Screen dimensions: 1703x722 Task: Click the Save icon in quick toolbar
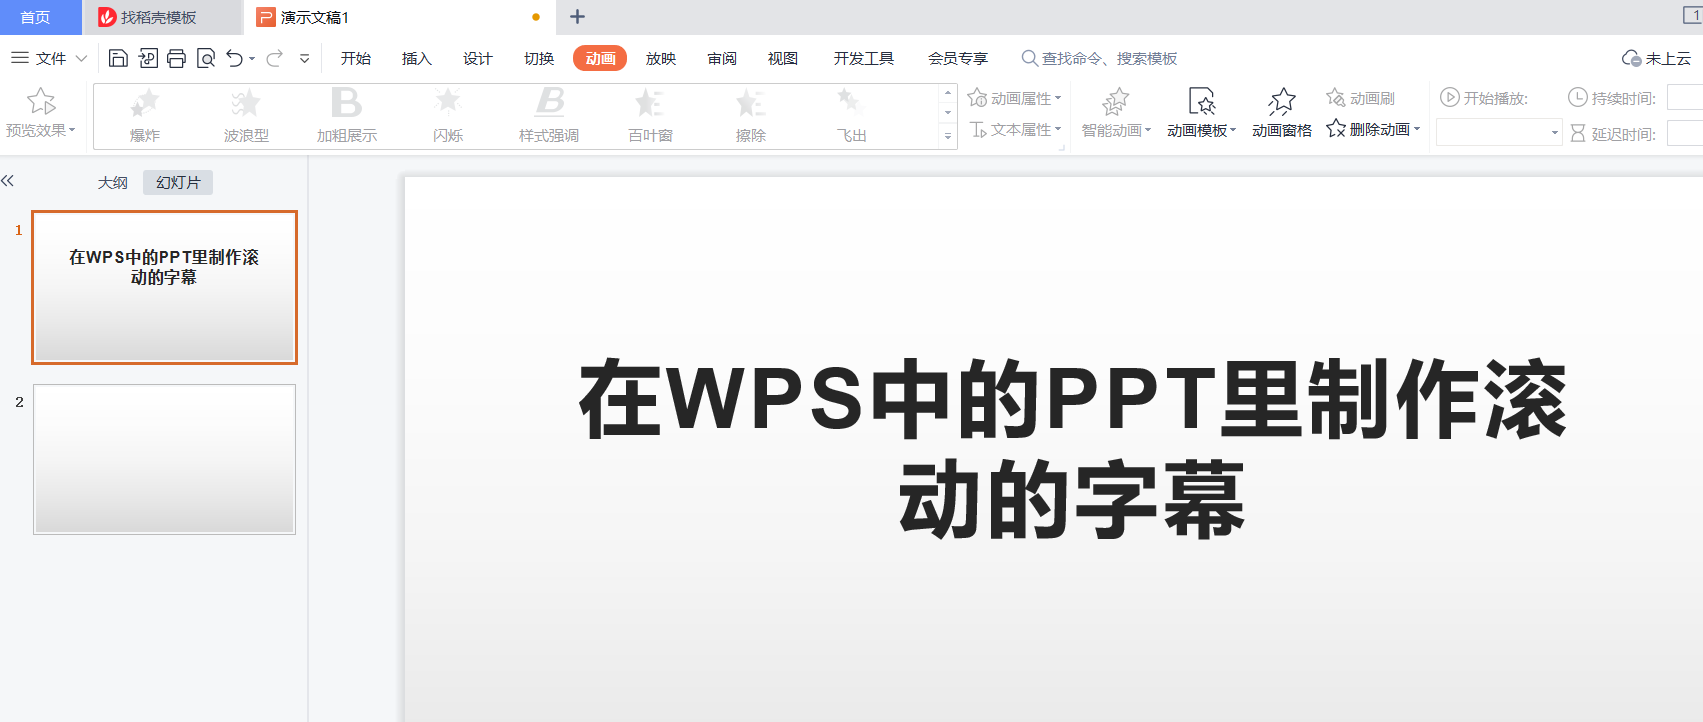pyautogui.click(x=118, y=58)
